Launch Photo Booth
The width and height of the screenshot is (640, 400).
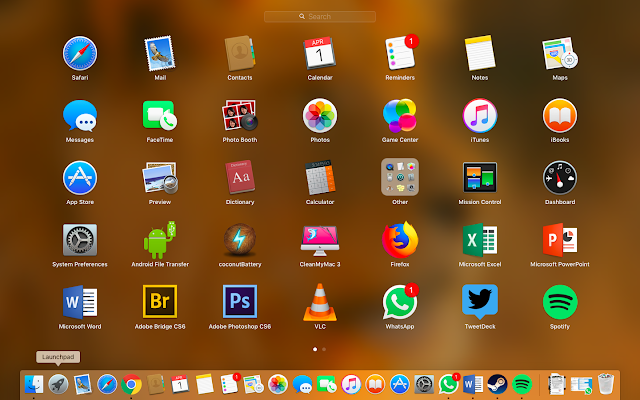(240, 116)
